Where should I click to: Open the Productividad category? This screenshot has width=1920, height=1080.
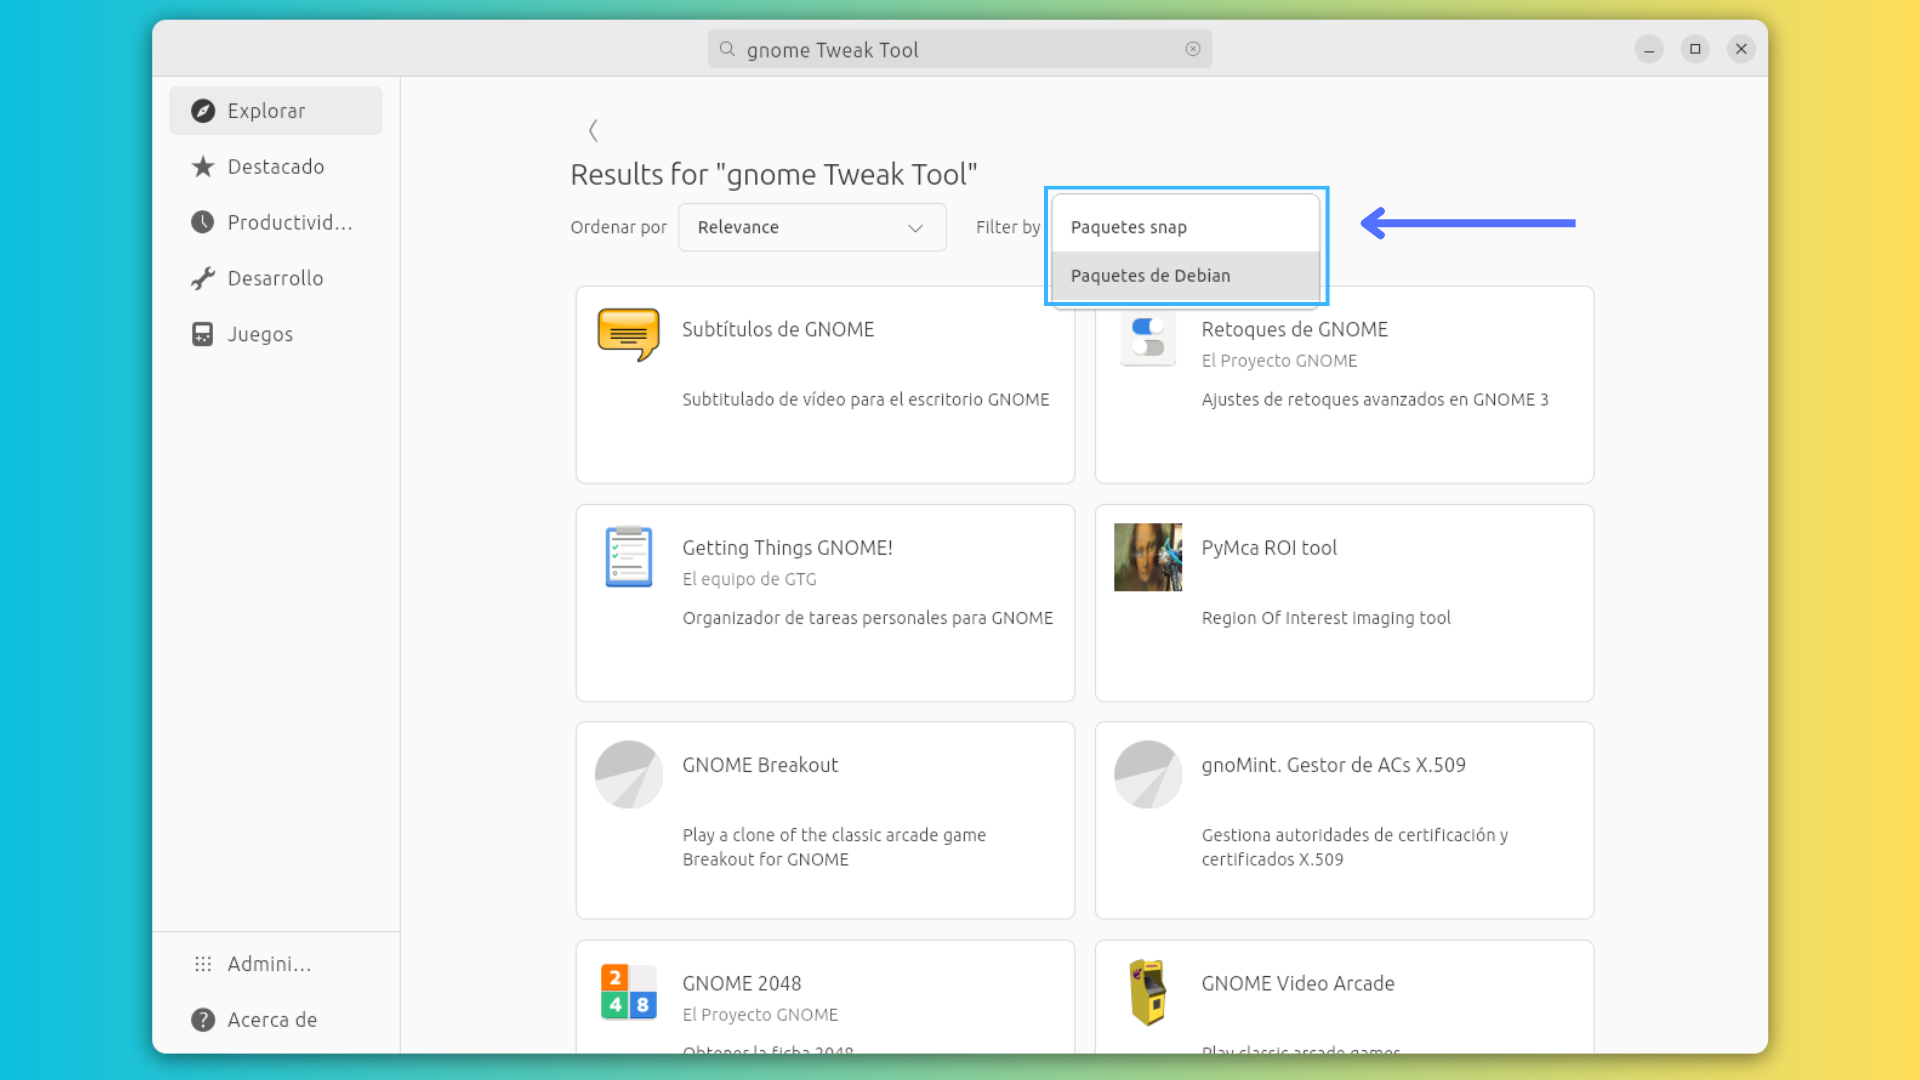click(x=203, y=222)
